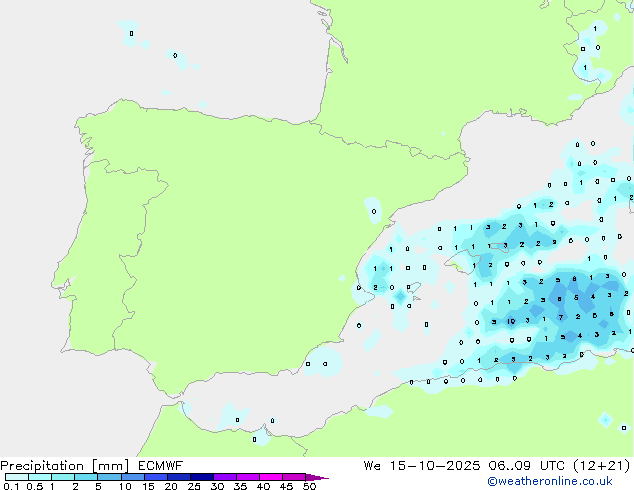Click the above-50 arrow tip of legend
634x490 pixels.
(x=317, y=477)
